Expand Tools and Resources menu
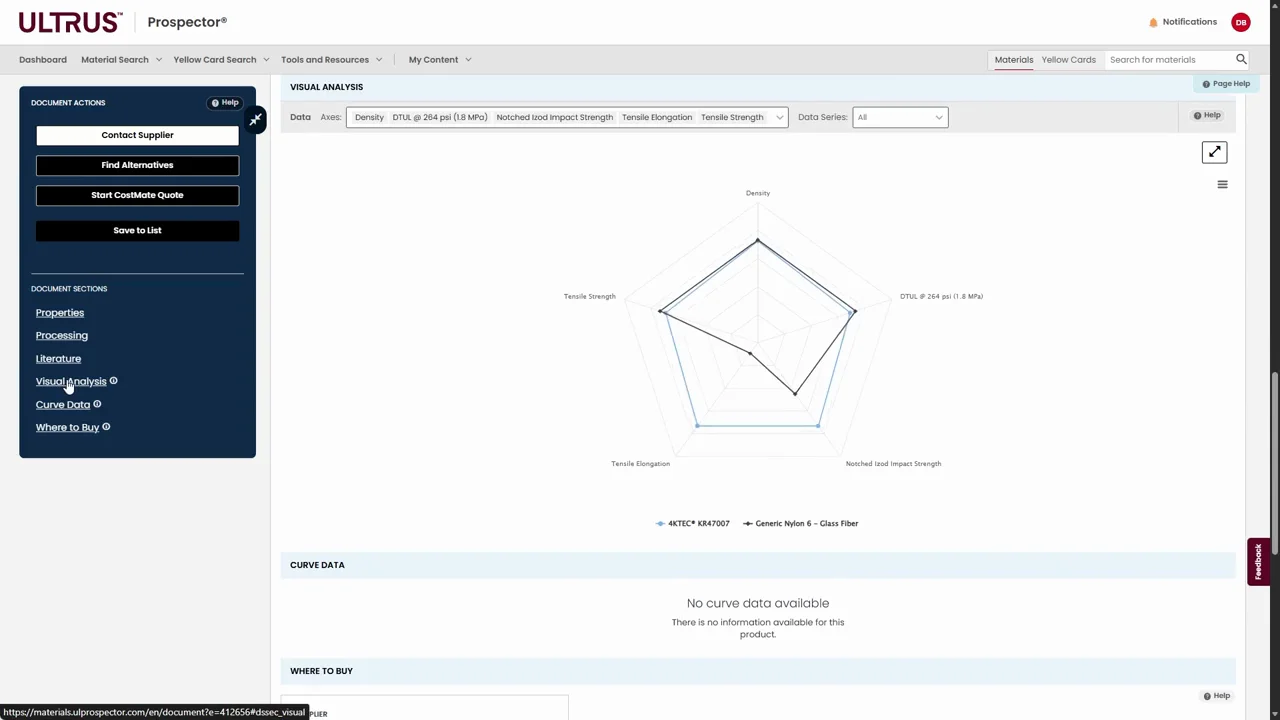 331,59
